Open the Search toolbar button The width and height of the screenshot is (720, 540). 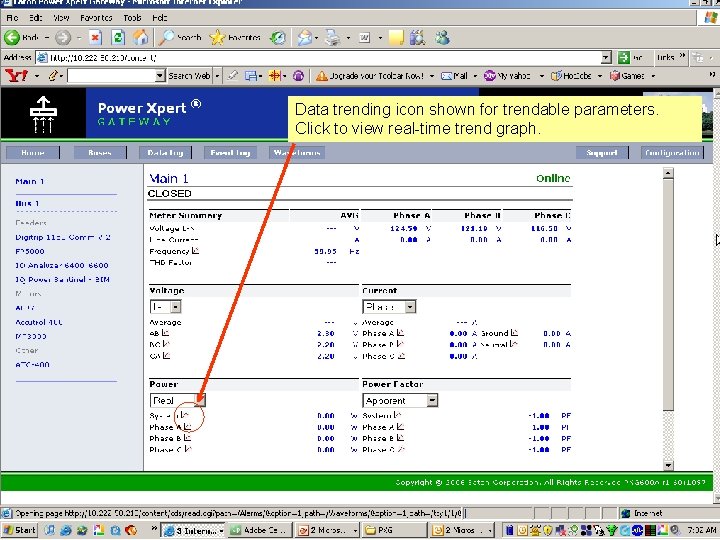point(180,37)
